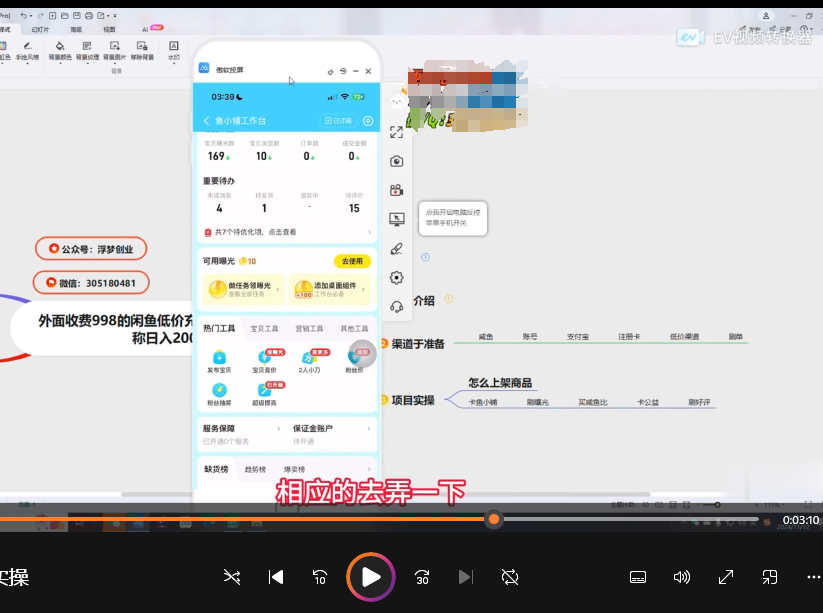This screenshot has height=613, width=823.
Task: Open a file using the folder icon
Action: click(65, 16)
